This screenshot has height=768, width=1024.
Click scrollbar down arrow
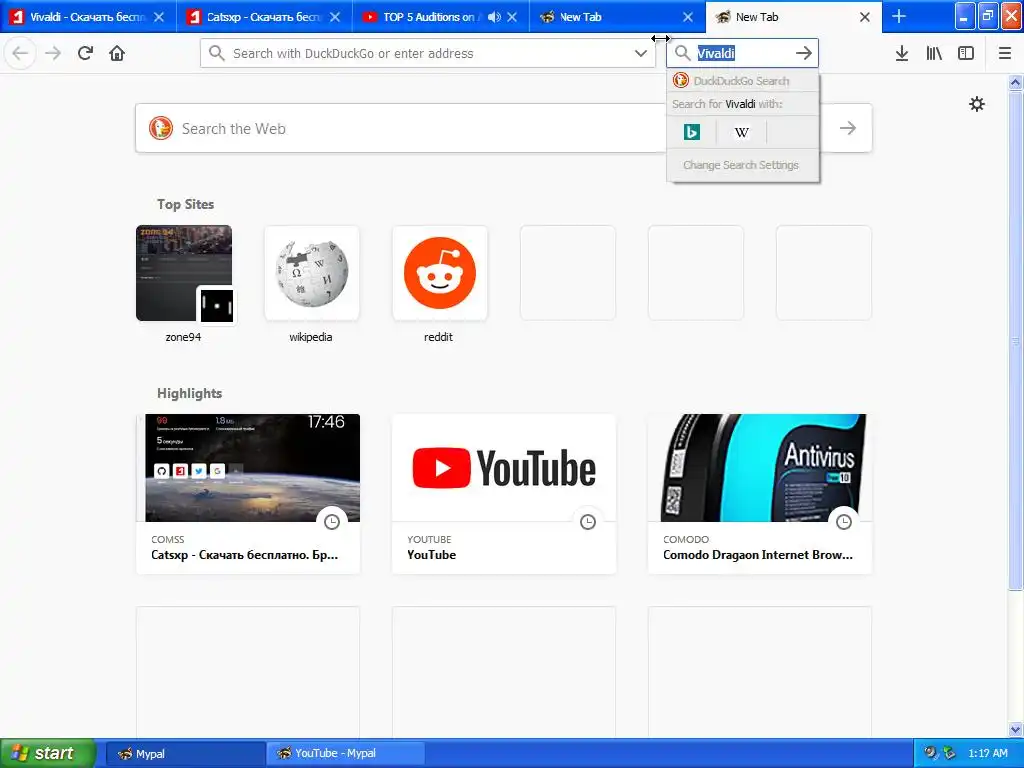pyautogui.click(x=1016, y=729)
